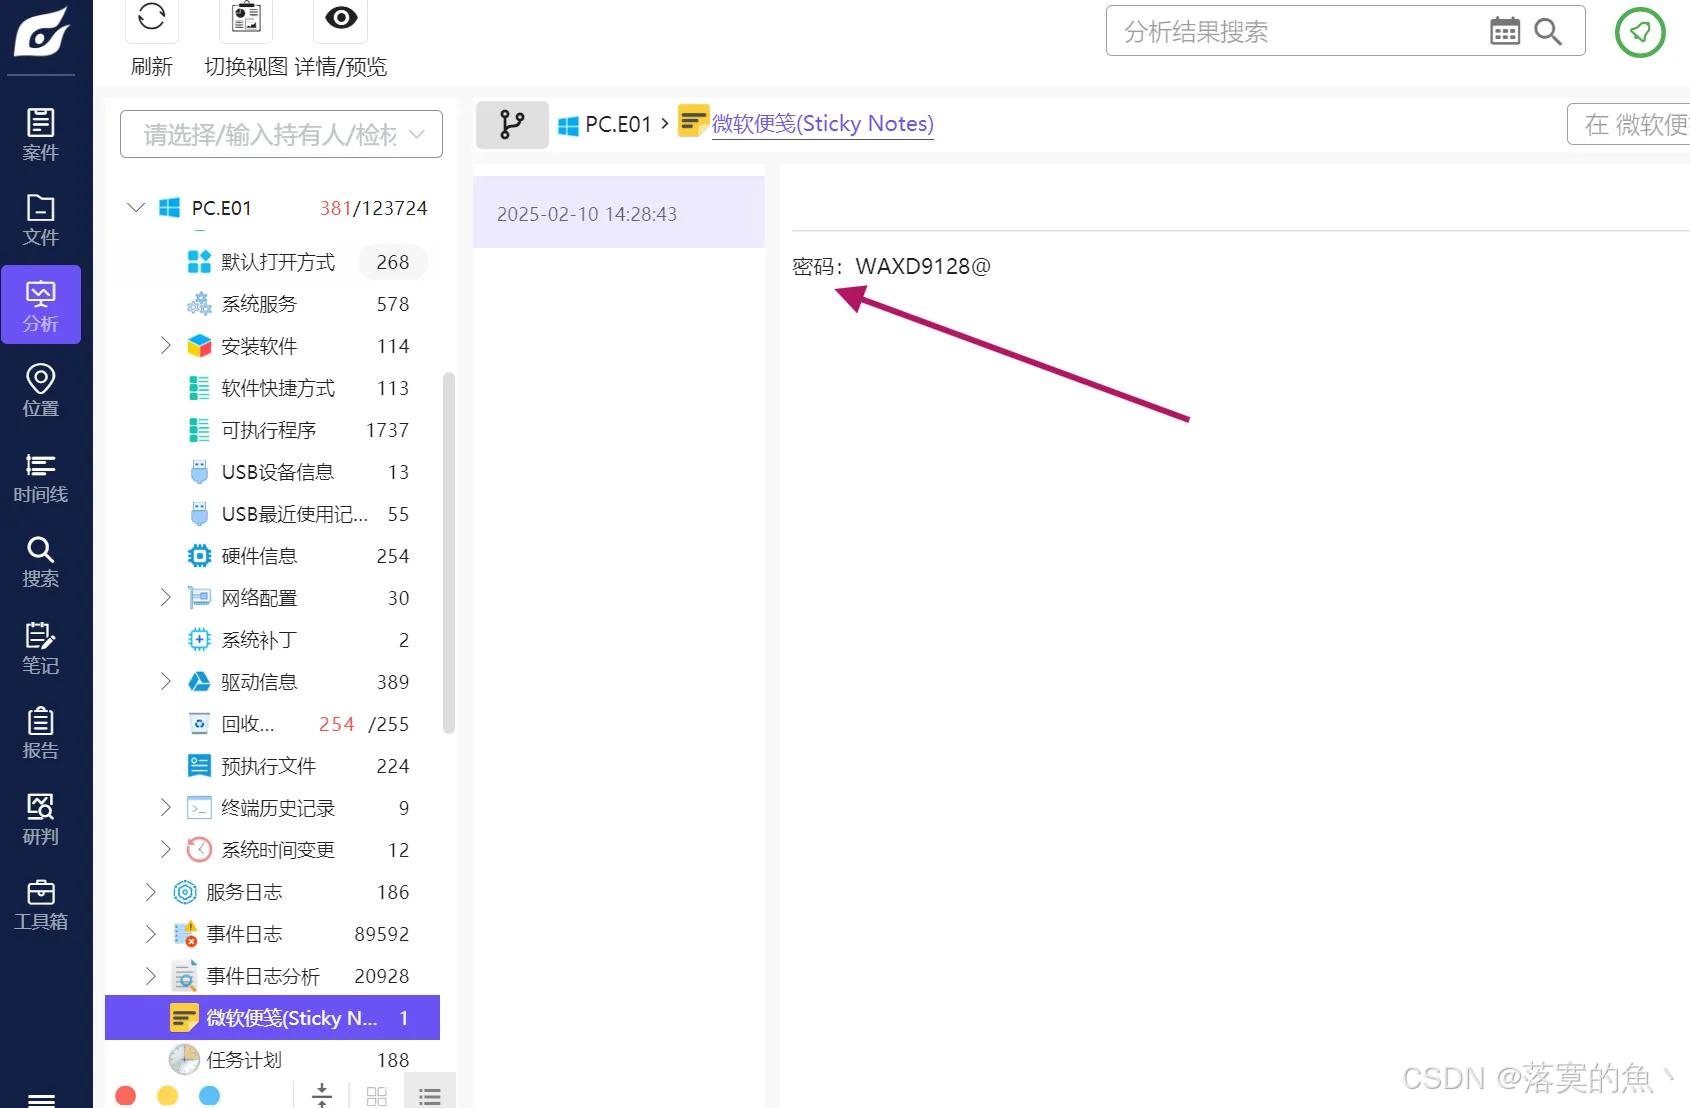Click the hamburger menu at sidebar bottom
This screenshot has height=1108, width=1690.
41,1100
